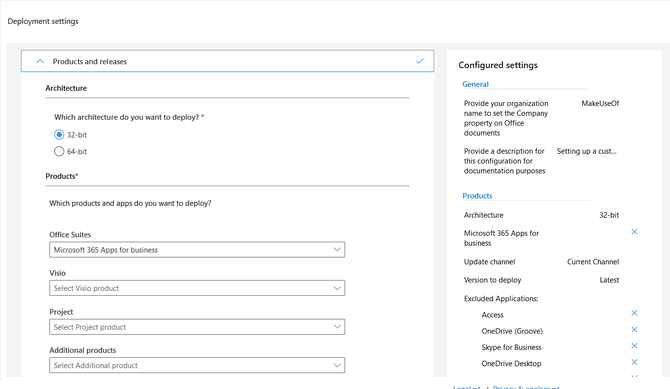Click the Latest version value
Image resolution: width=670 pixels, height=389 pixels.
click(609, 280)
